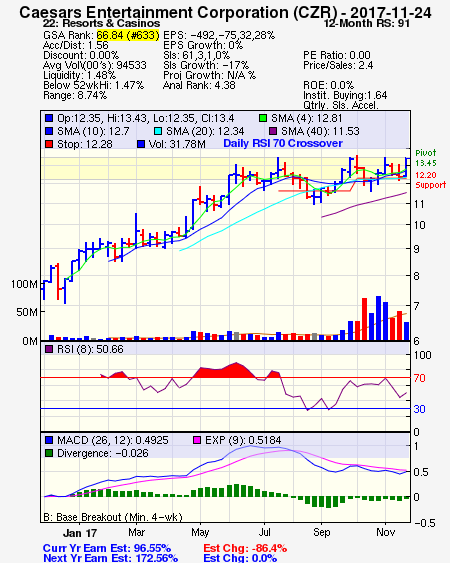Image resolution: width=450 pixels, height=563 pixels.
Task: Click the red RSI 70 threshold label
Action: click(x=419, y=378)
